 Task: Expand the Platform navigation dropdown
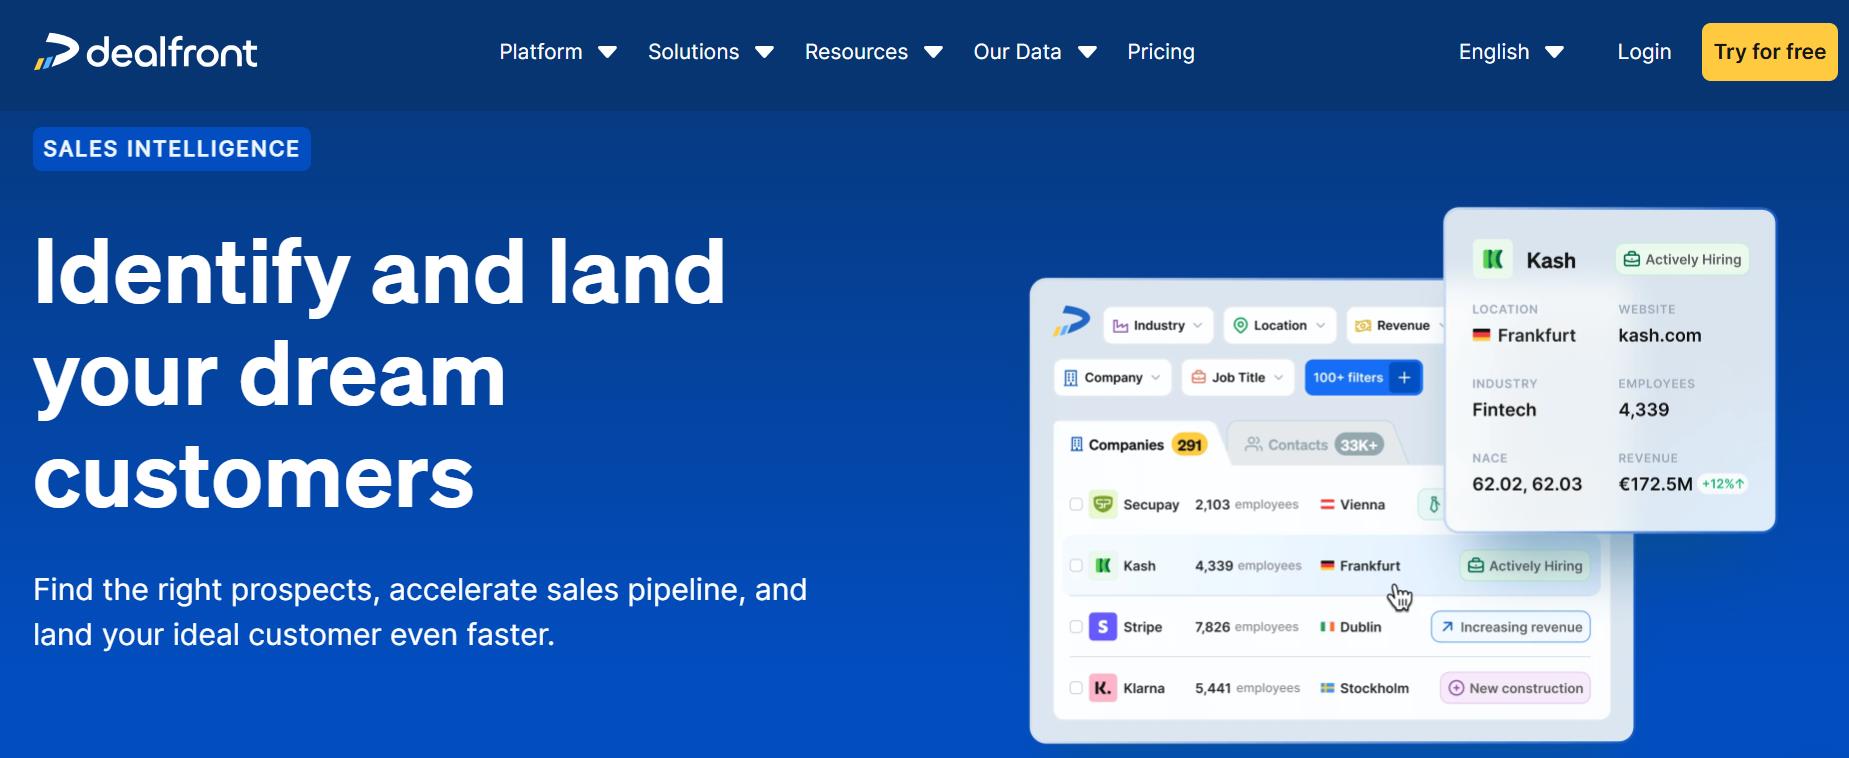pyautogui.click(x=557, y=52)
